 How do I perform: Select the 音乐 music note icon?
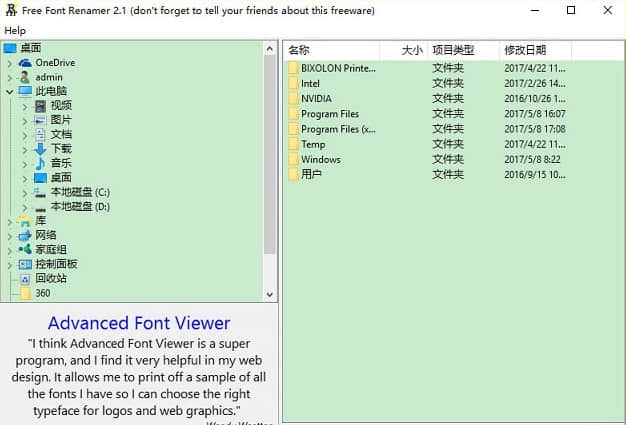tap(40, 163)
